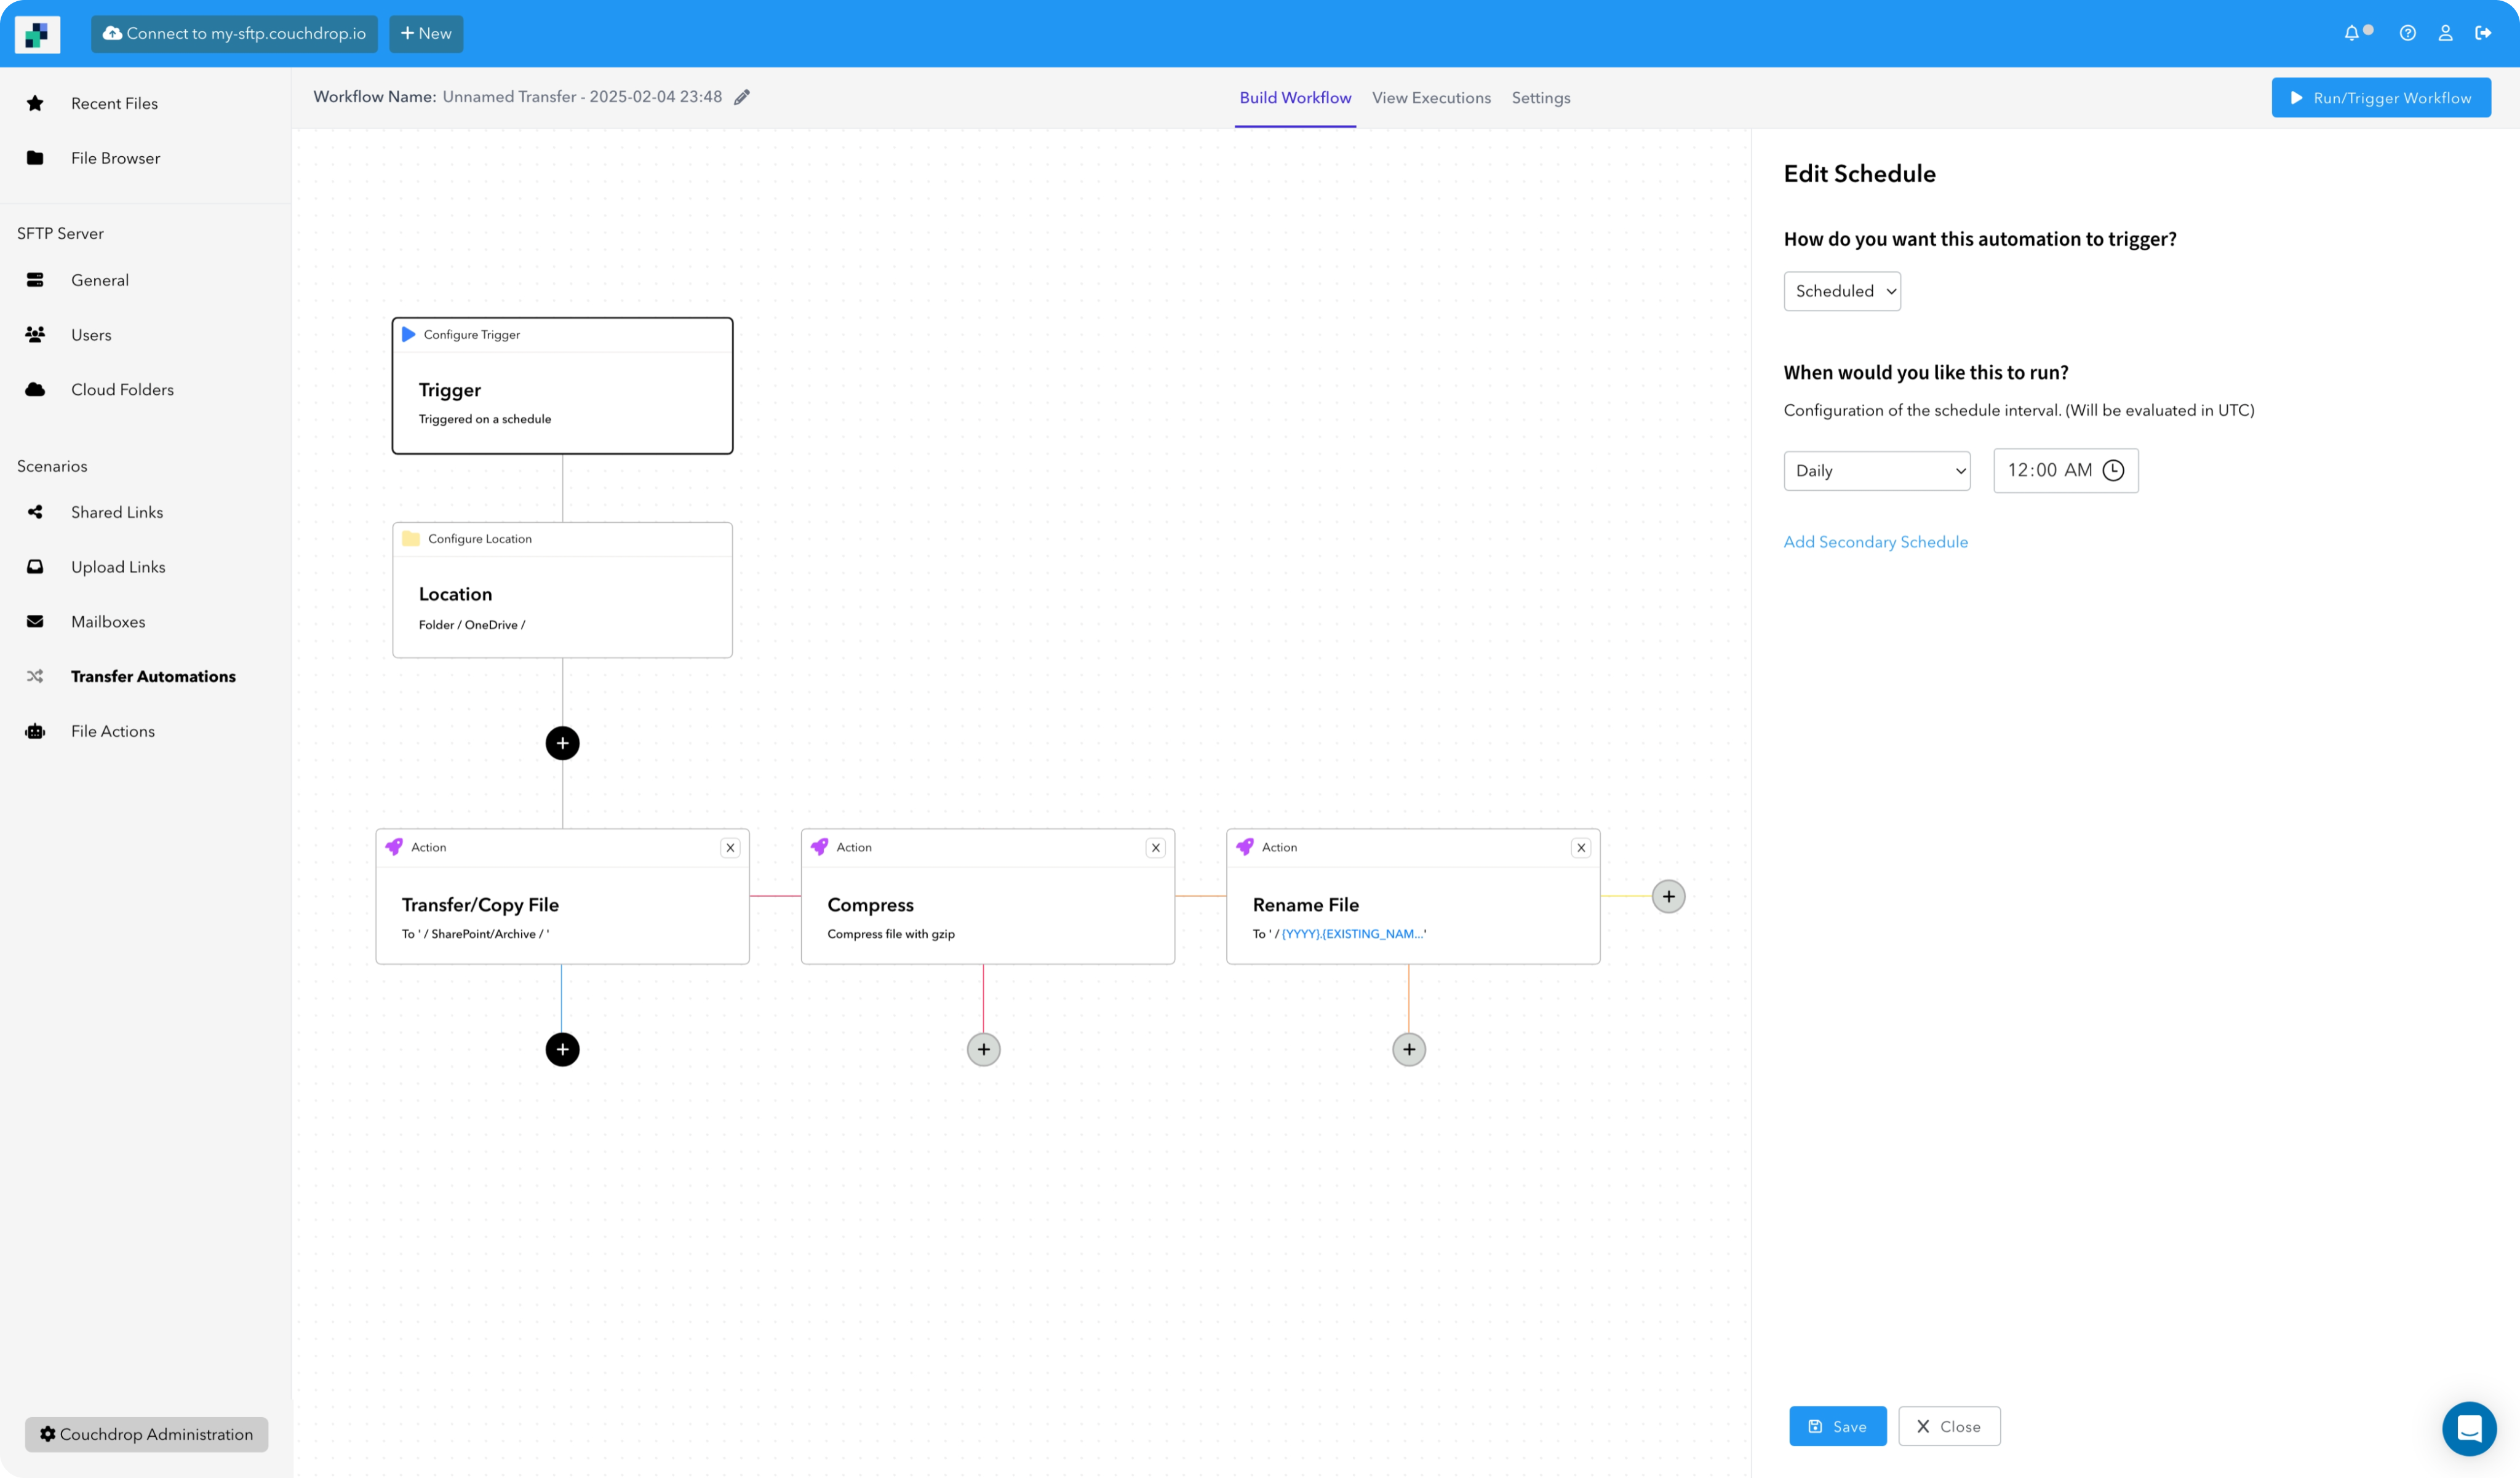Click the Transfer Automations sidebar icon
Image resolution: width=2520 pixels, height=1478 pixels.
(35, 676)
